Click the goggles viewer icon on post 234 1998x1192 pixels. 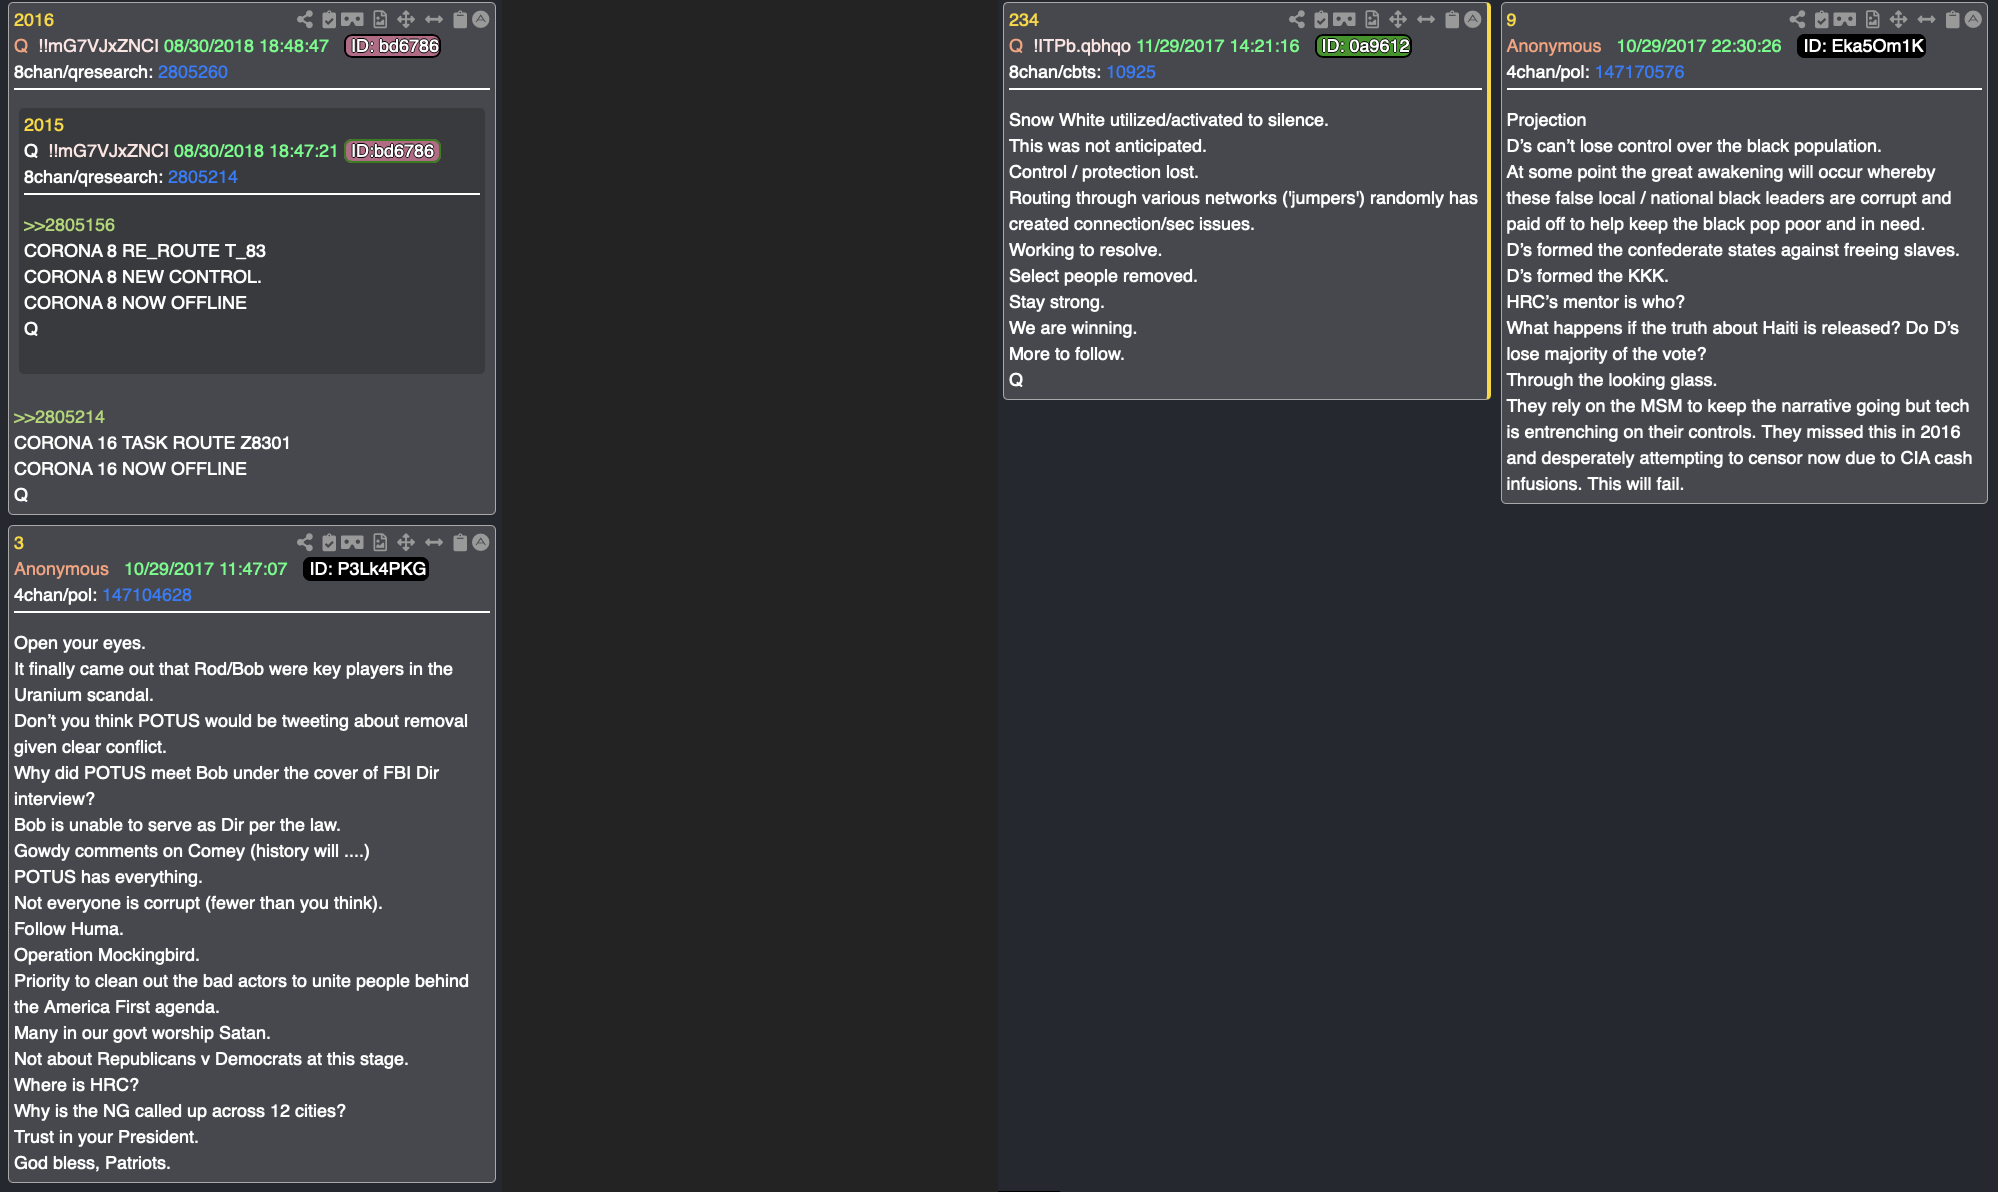click(x=1344, y=19)
